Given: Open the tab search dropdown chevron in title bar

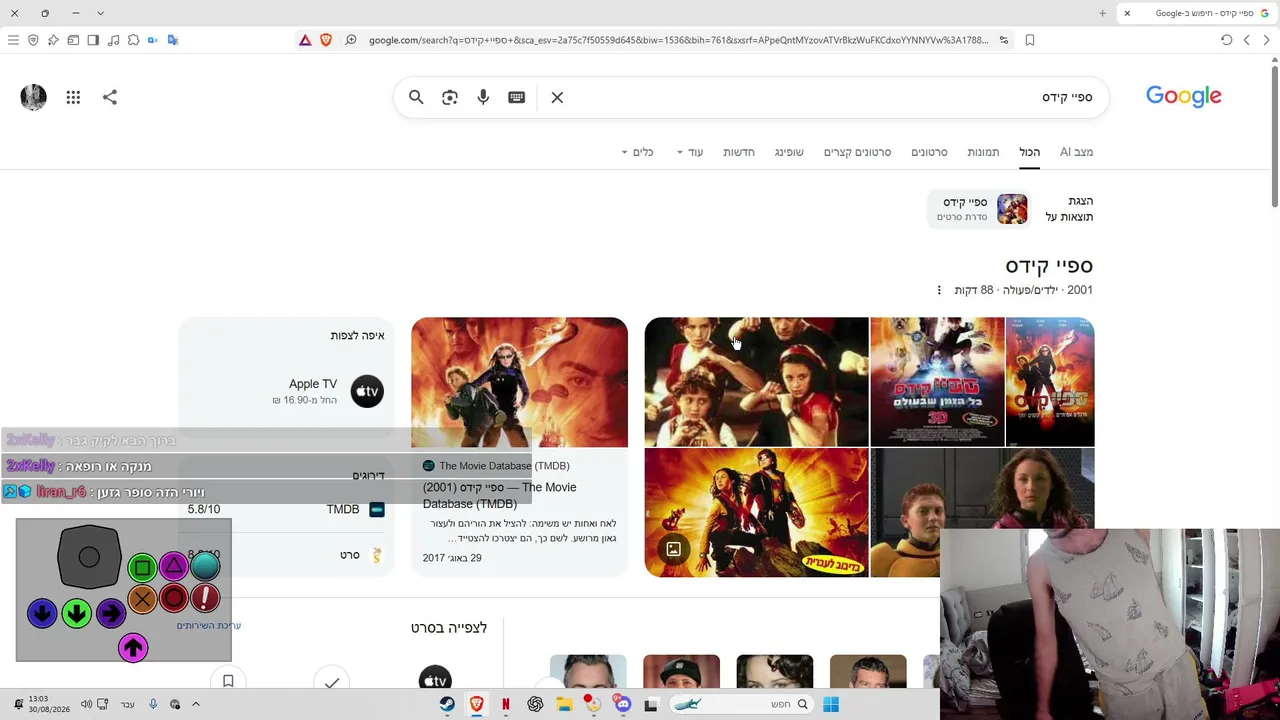Looking at the screenshot, I should [x=100, y=13].
